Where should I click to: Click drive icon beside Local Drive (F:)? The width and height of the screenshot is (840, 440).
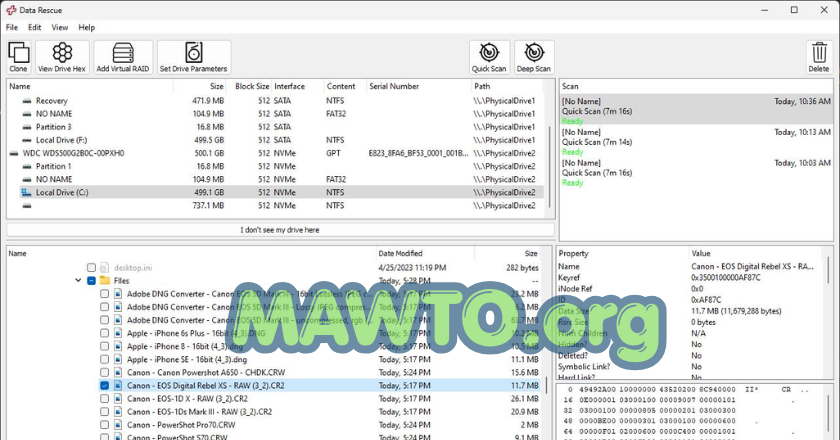(27, 140)
